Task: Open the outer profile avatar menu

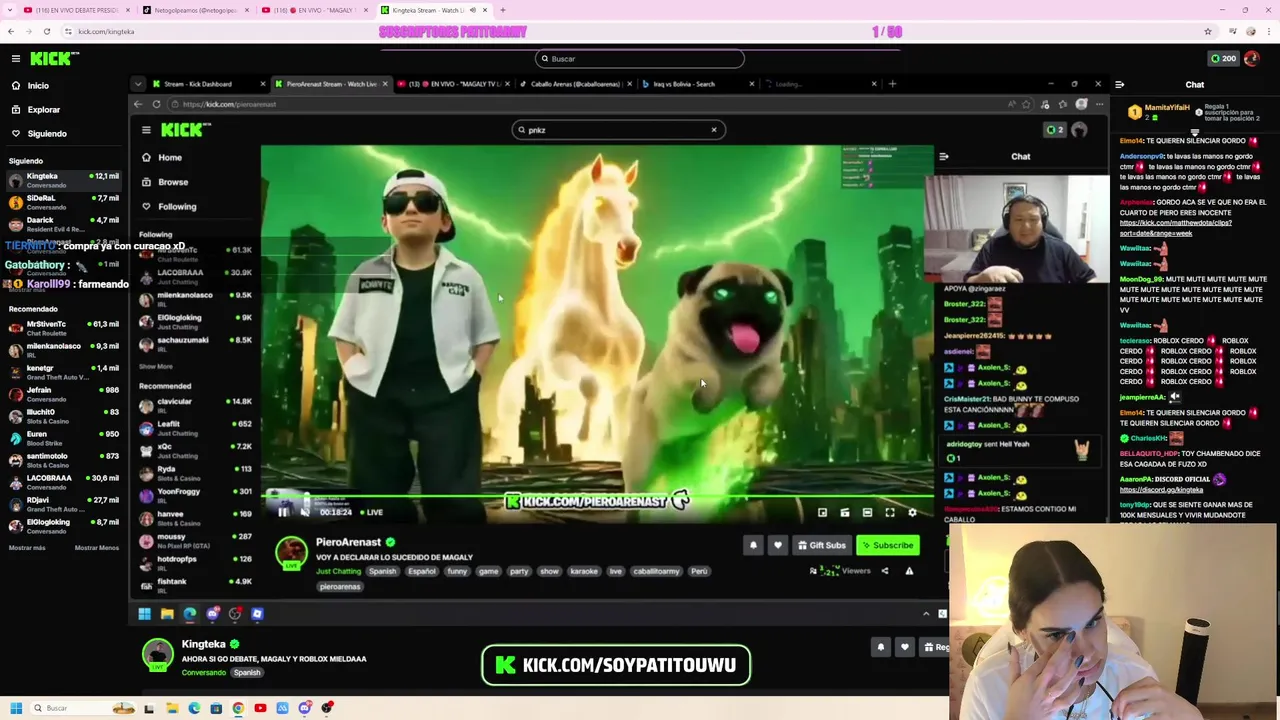Action: pyautogui.click(x=1252, y=59)
